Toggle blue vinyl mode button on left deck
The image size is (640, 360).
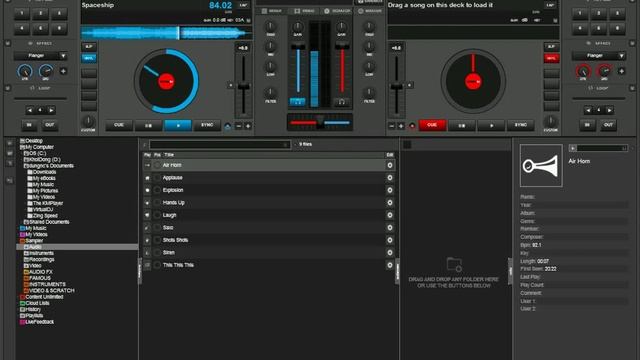(x=89, y=58)
